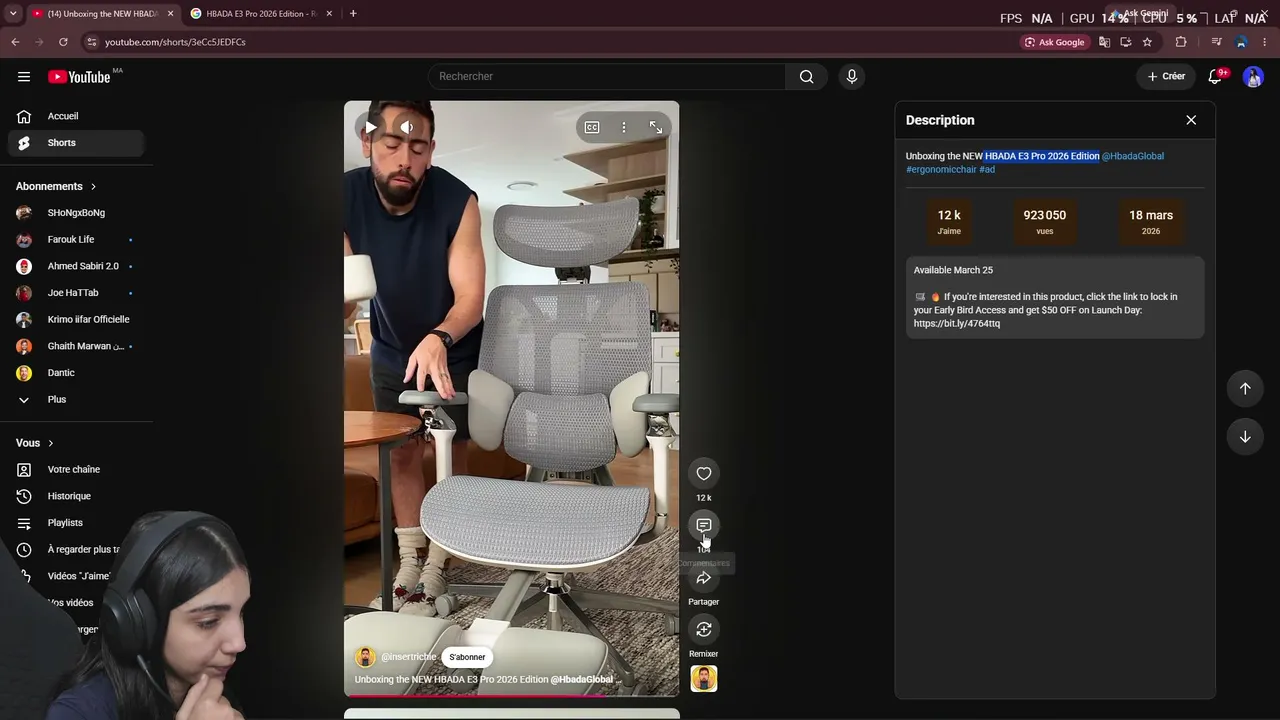The image size is (1280, 720).
Task: Click the youtube.com address bar URL
Action: [175, 42]
